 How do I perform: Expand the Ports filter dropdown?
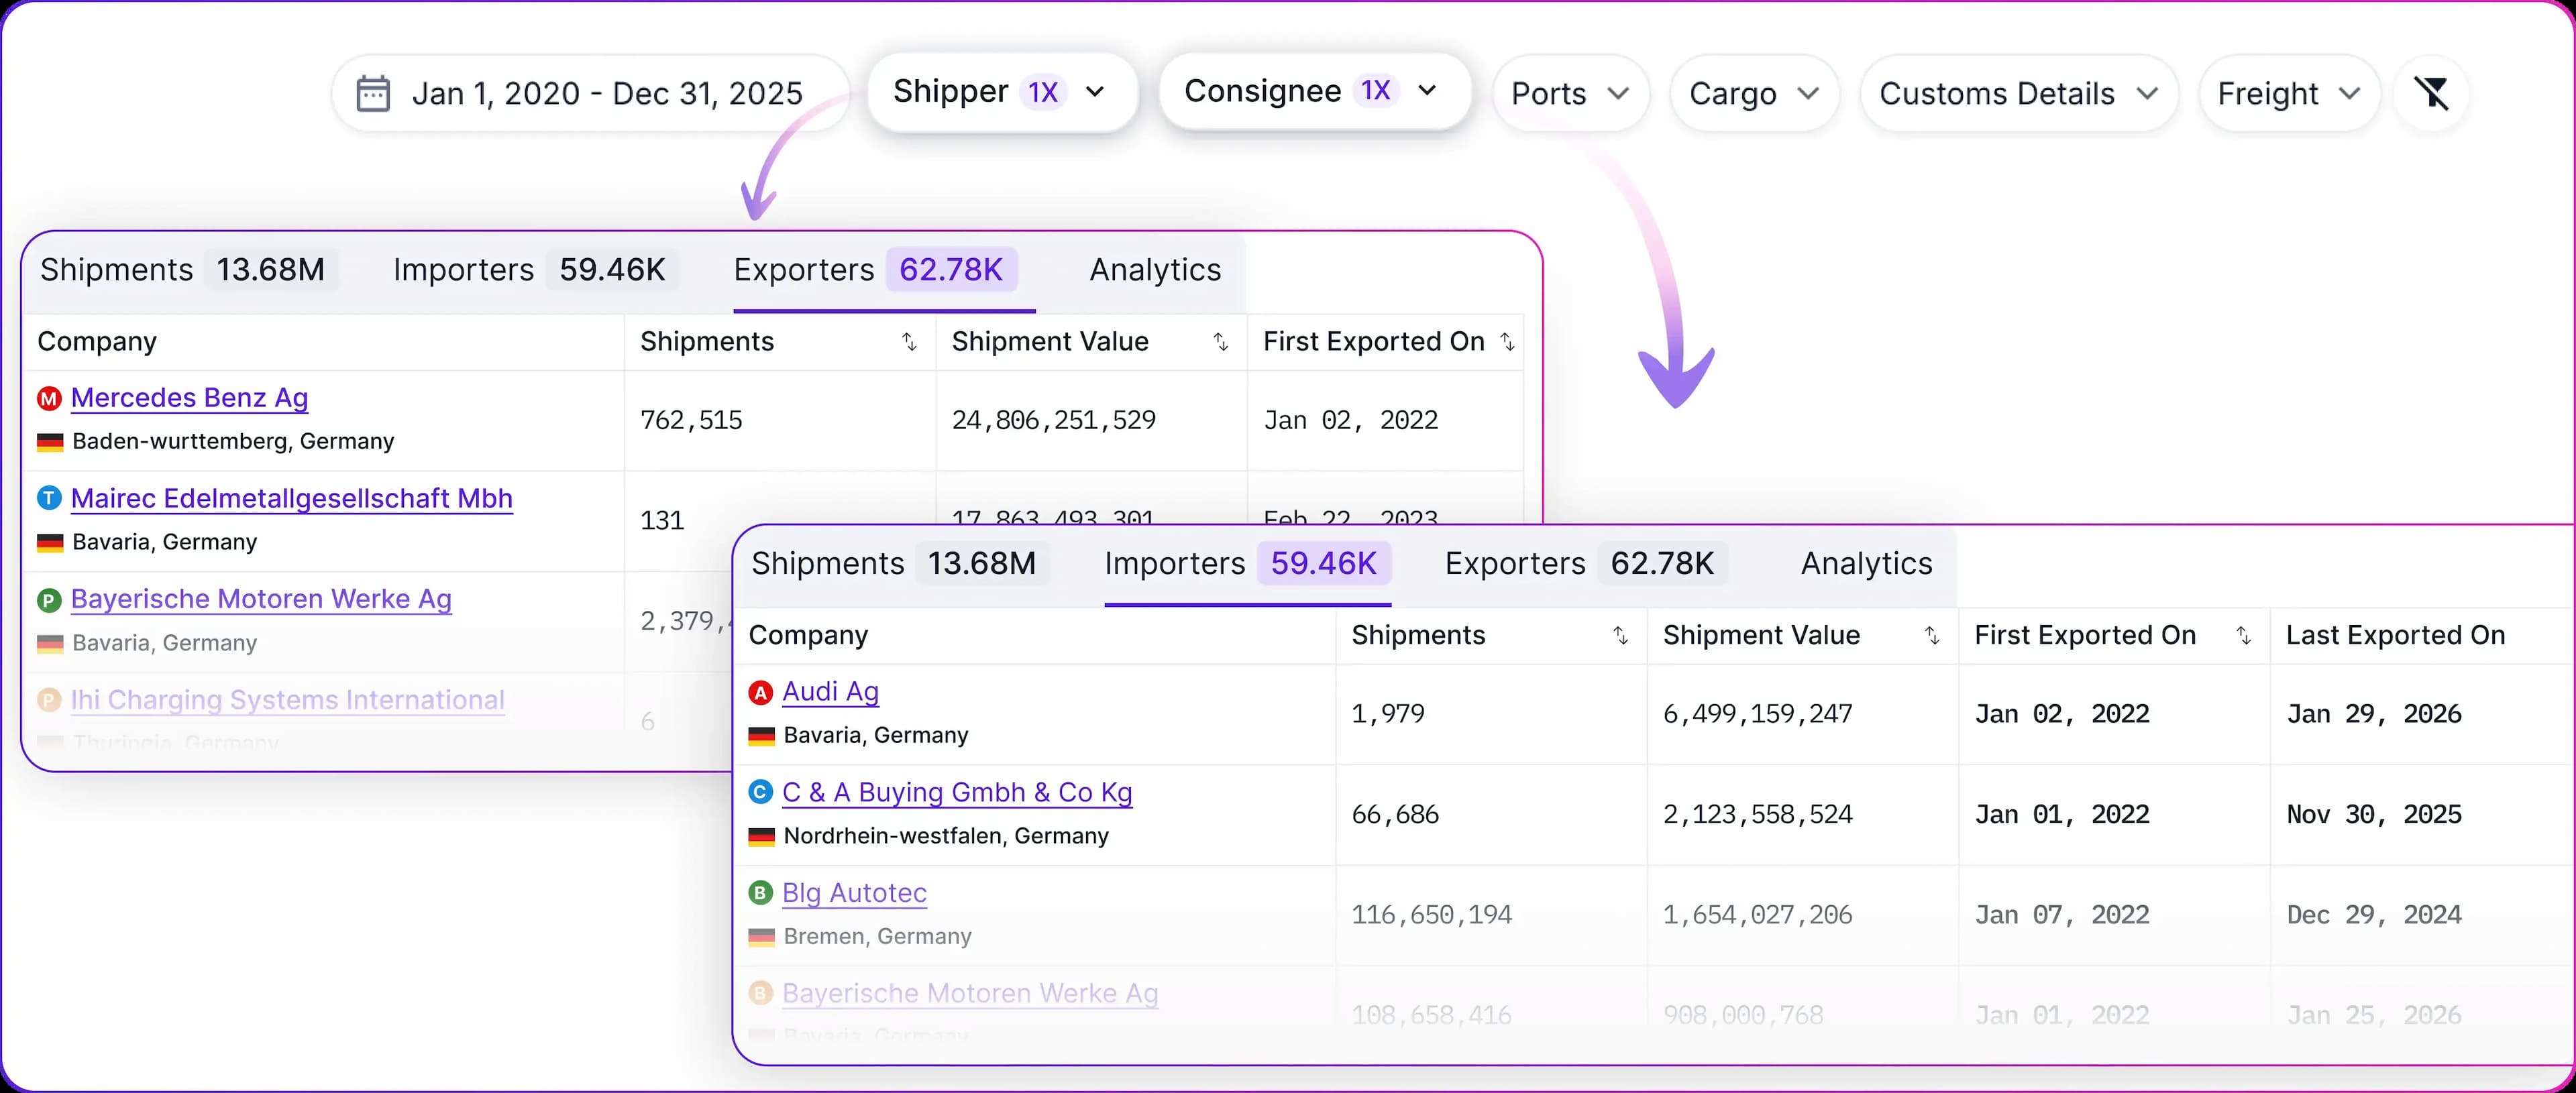click(x=1569, y=94)
